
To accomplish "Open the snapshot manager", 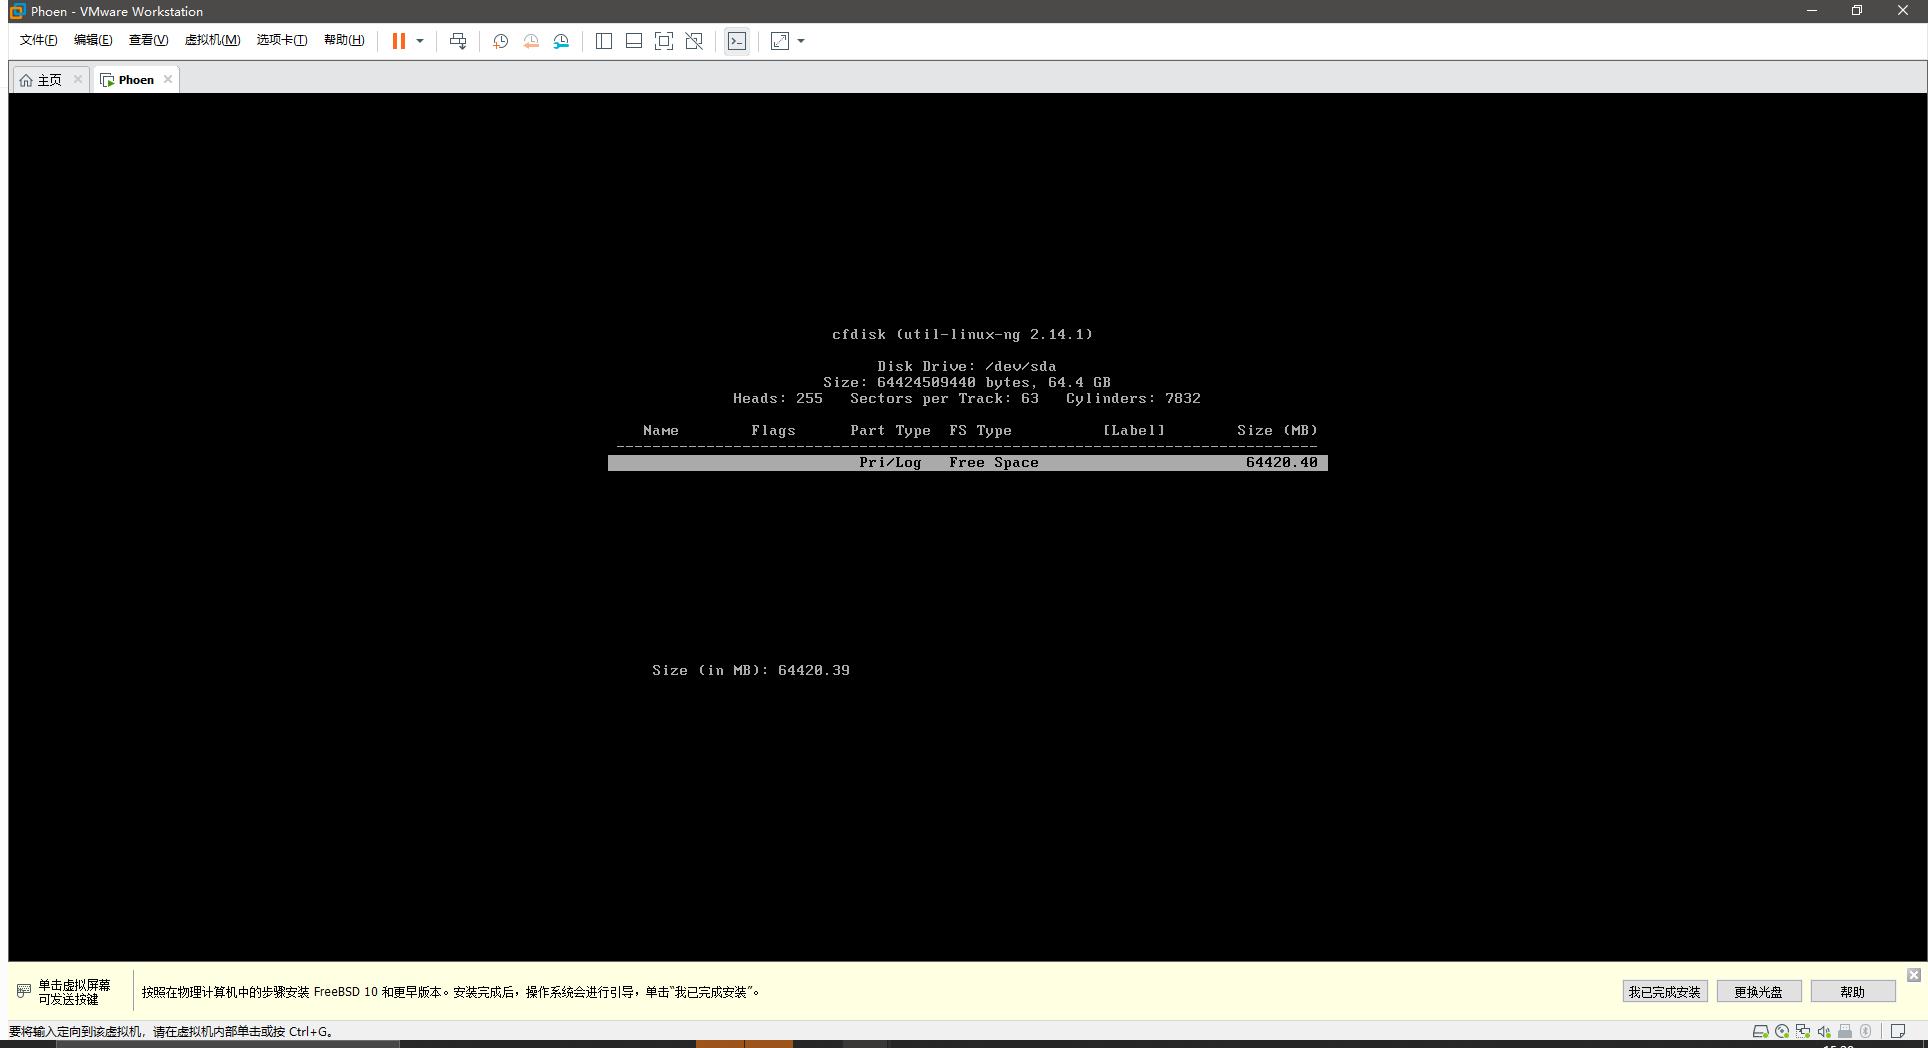I will 561,41.
